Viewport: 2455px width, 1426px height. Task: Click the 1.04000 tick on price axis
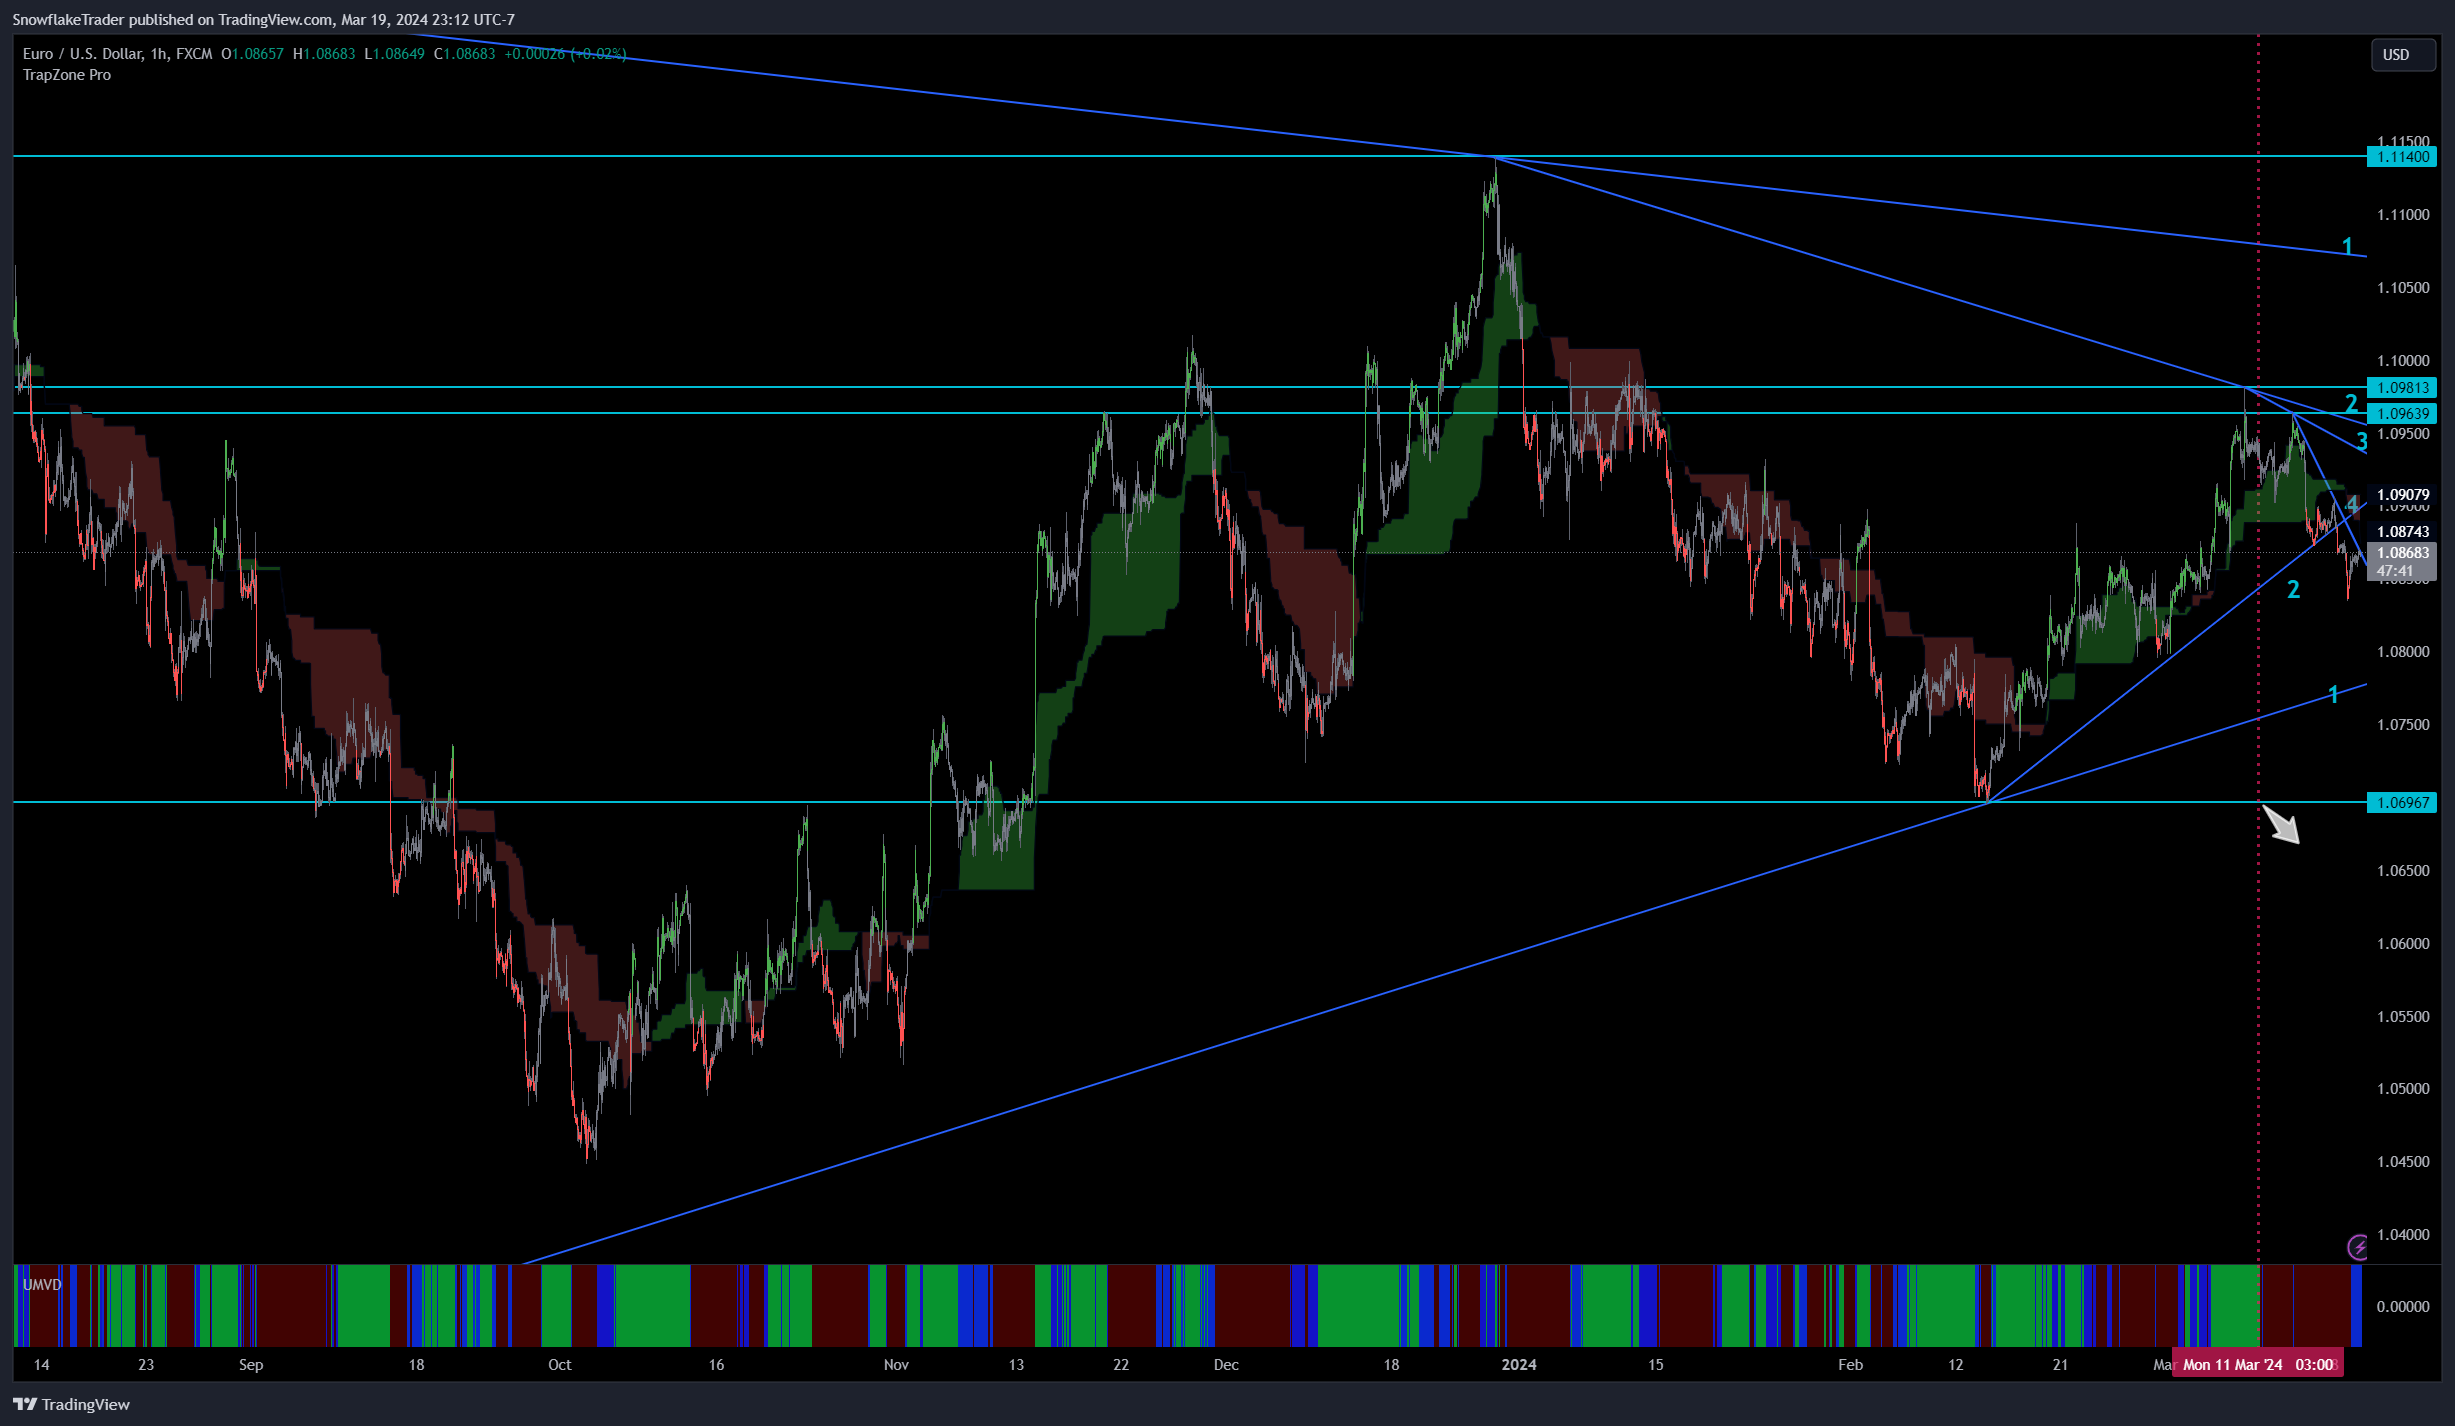coord(2403,1235)
